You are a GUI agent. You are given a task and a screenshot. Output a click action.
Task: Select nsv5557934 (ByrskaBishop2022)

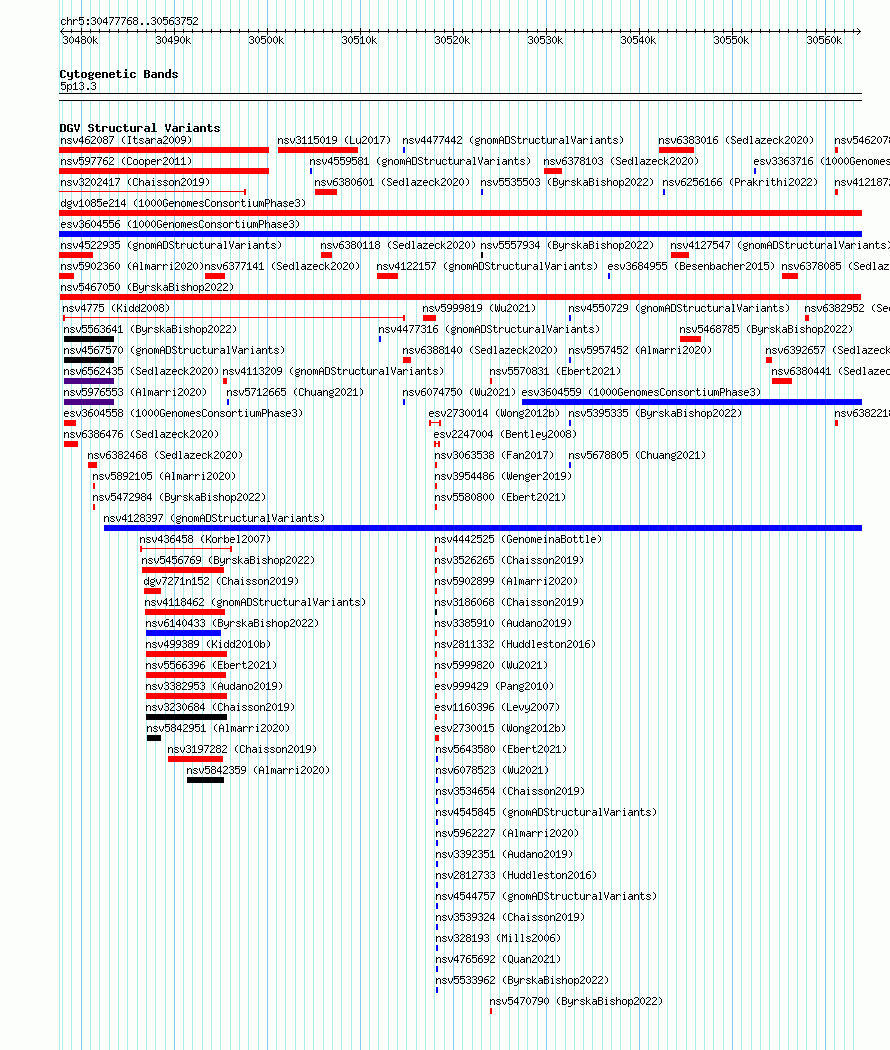pyautogui.click(x=567, y=245)
